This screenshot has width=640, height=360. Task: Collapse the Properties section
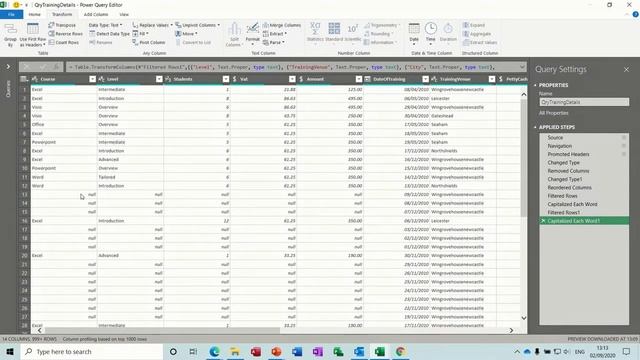coord(535,85)
